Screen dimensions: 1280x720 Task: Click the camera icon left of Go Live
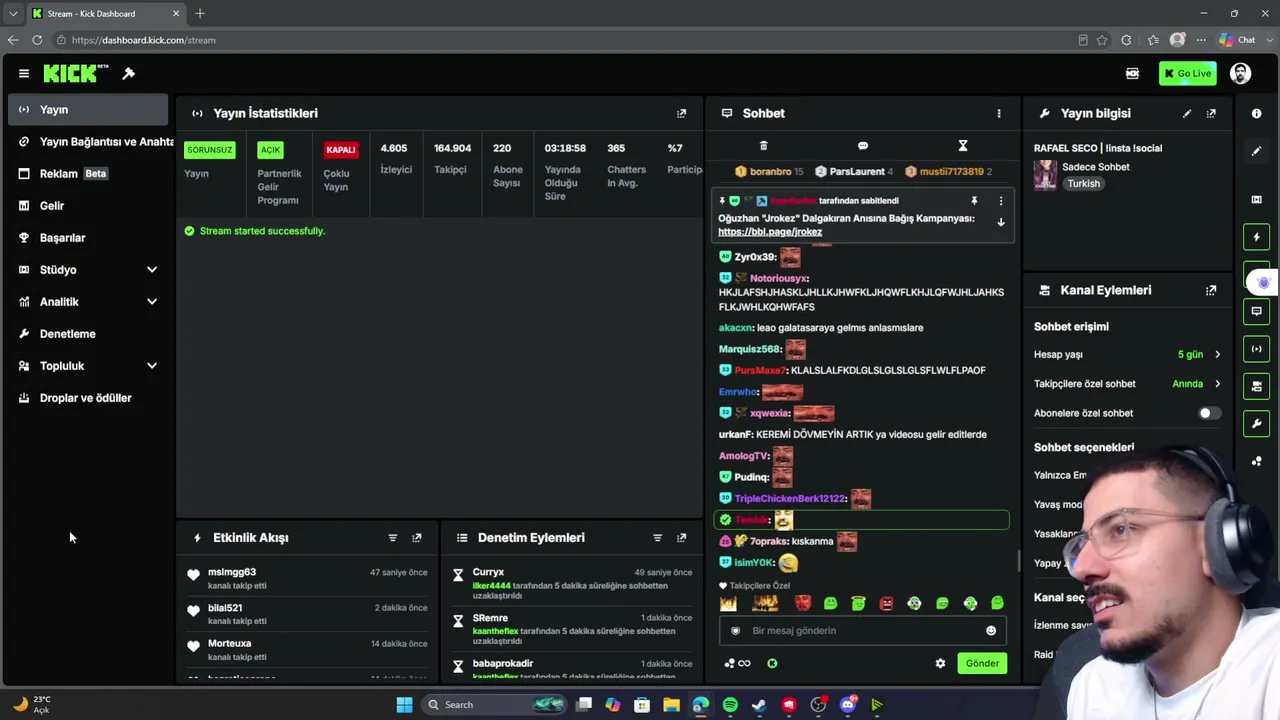[x=1132, y=73]
